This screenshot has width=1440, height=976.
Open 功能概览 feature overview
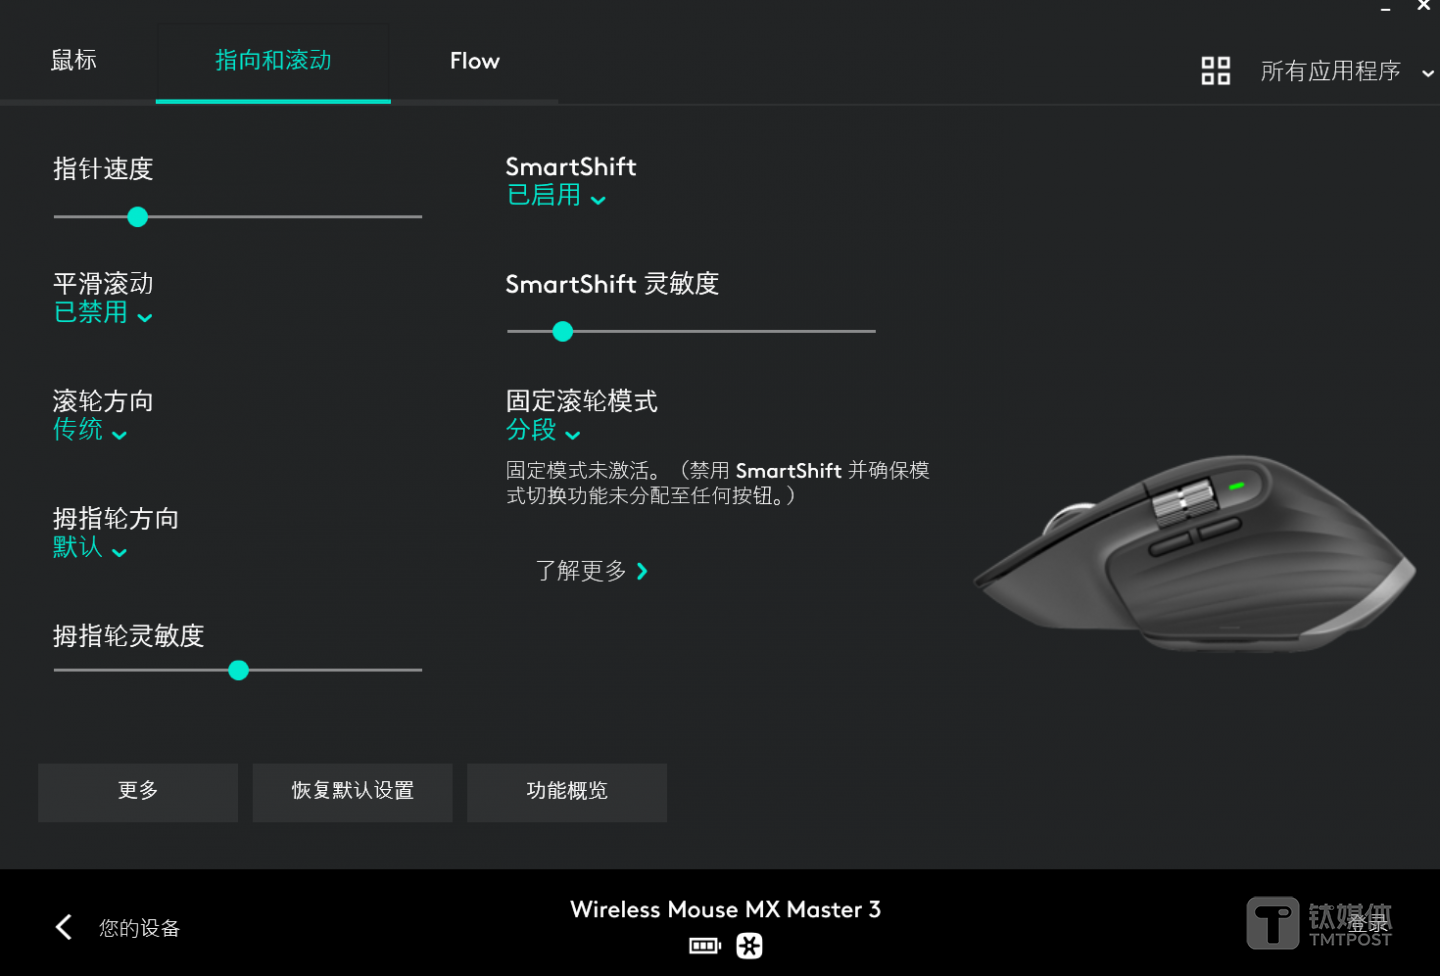(x=566, y=792)
